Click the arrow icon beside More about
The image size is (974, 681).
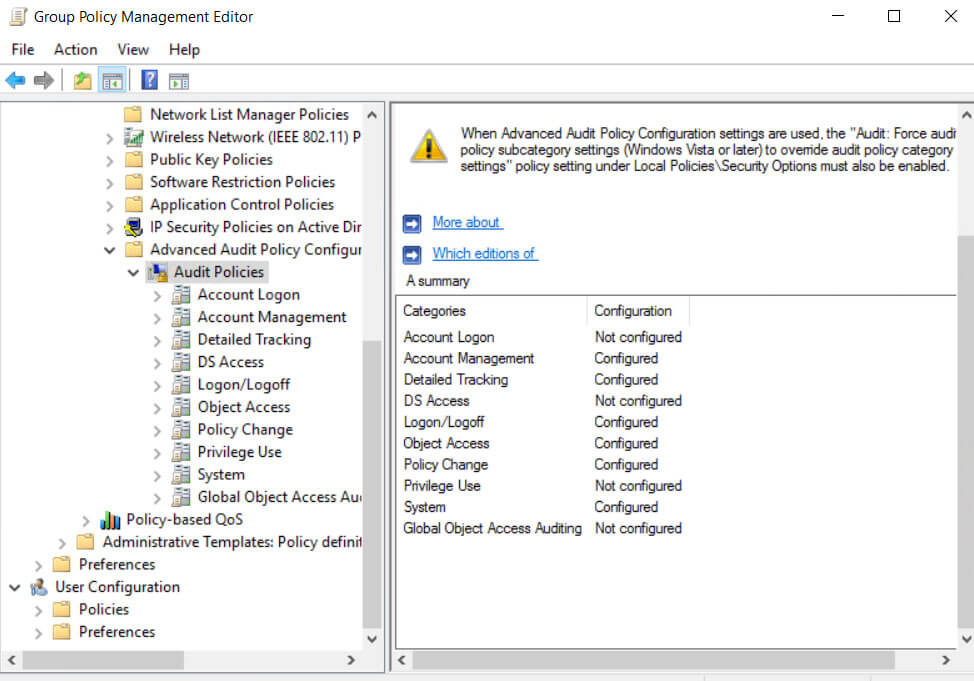pos(412,223)
